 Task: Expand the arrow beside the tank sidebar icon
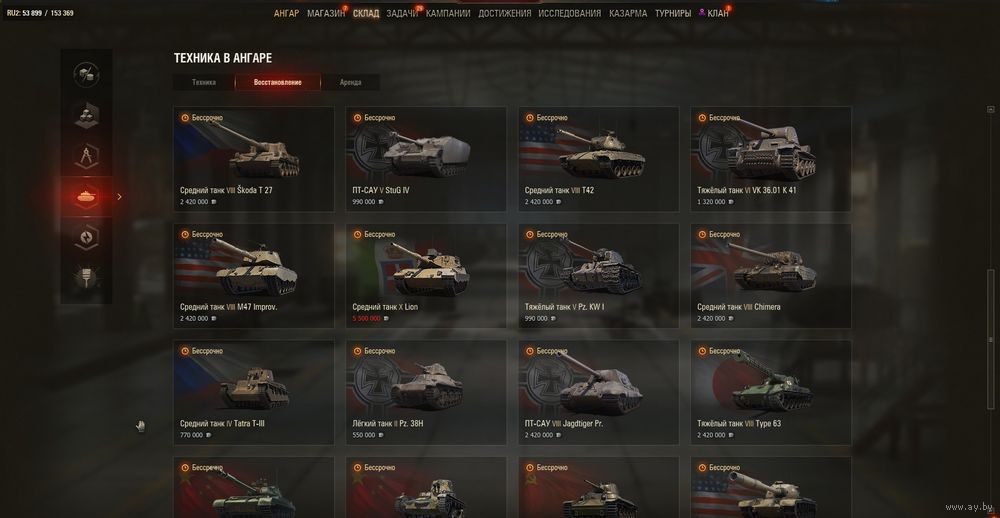[119, 197]
